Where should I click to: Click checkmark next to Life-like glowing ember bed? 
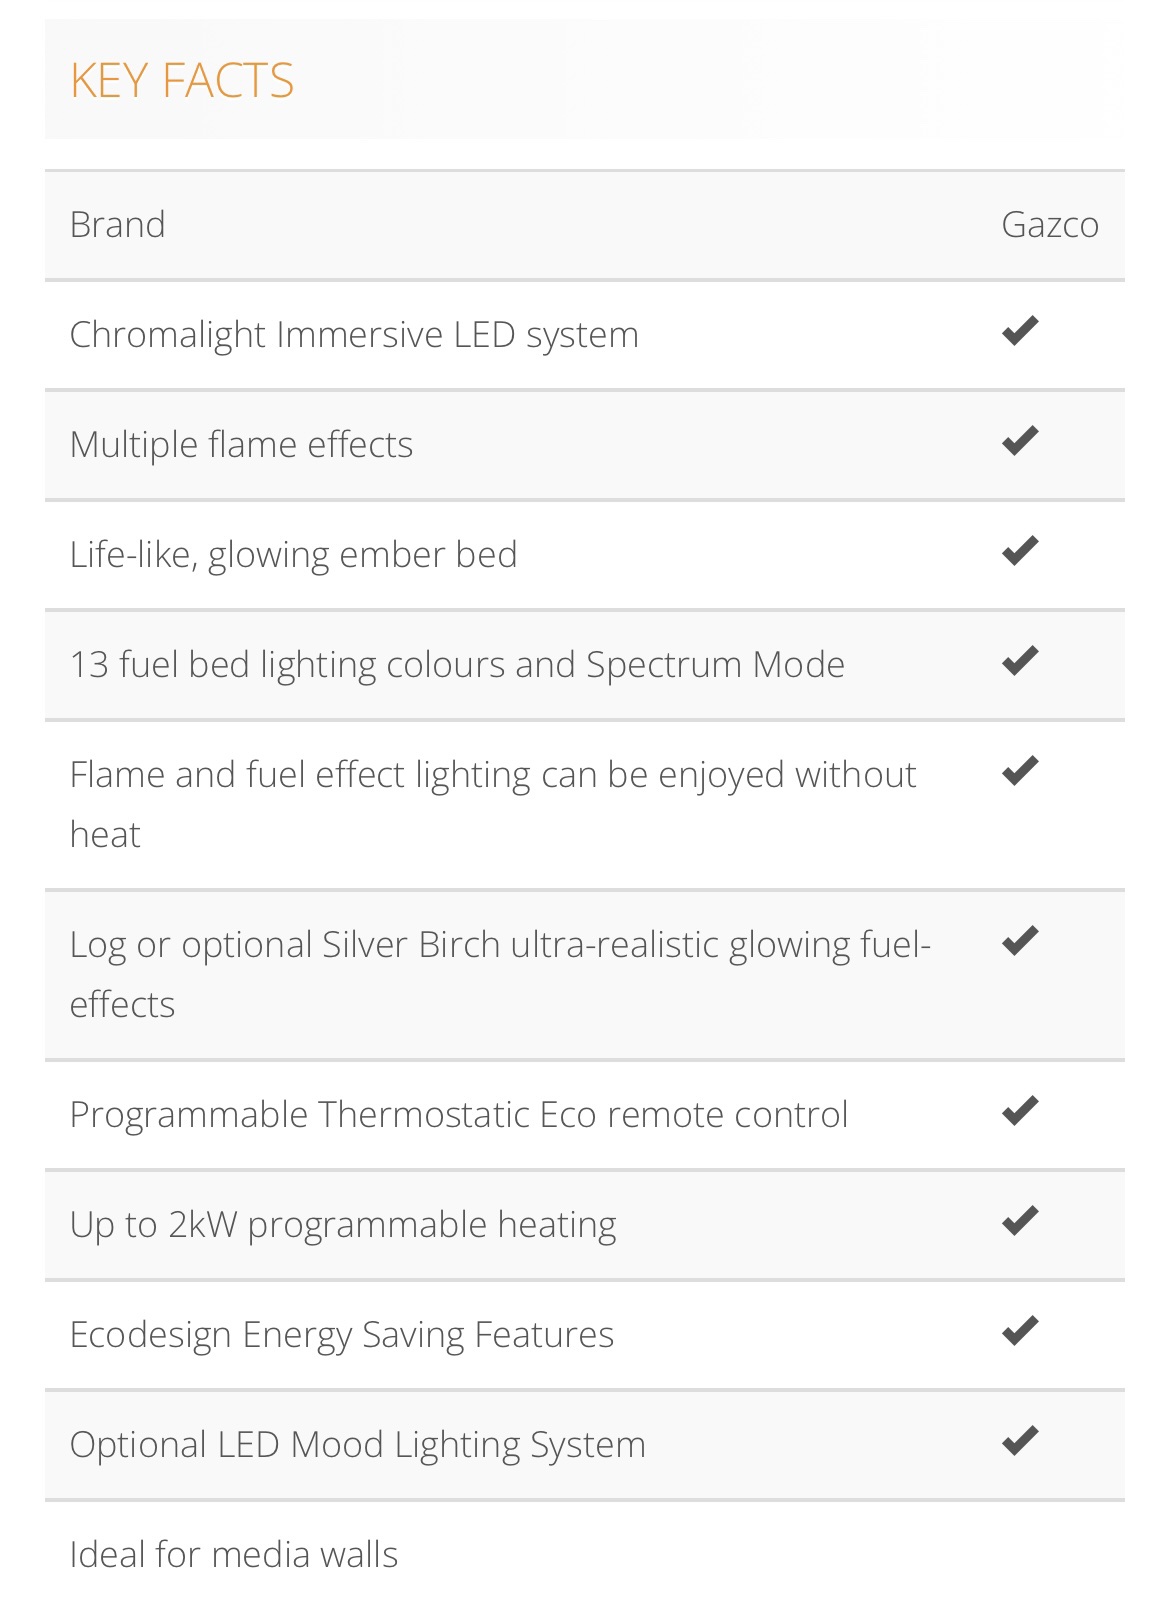tap(1020, 551)
